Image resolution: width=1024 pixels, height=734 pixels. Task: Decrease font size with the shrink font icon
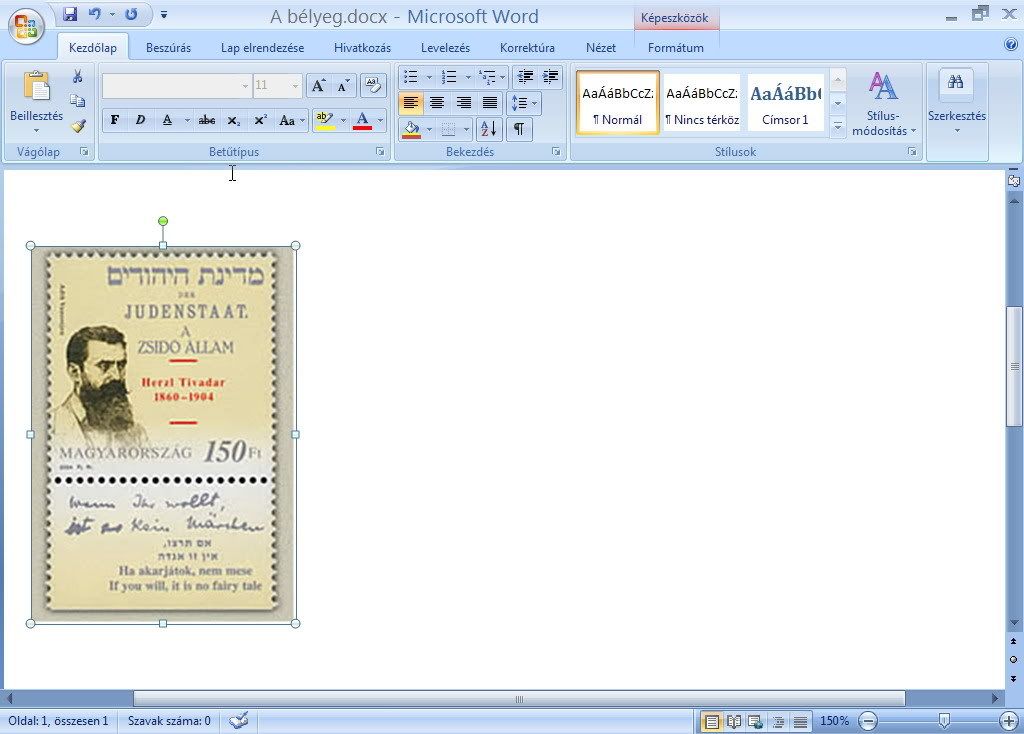coord(344,86)
